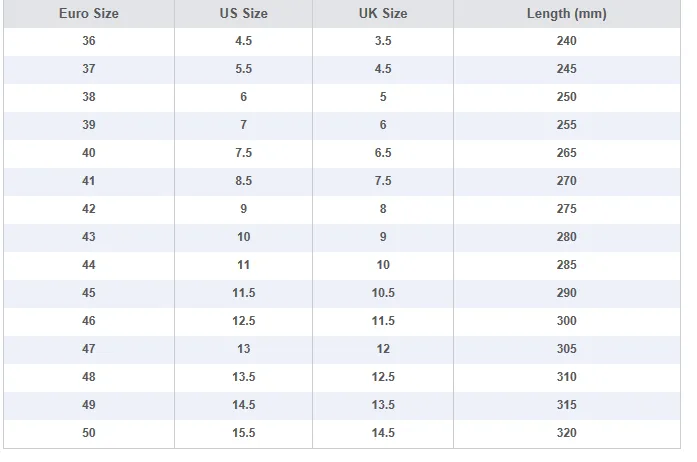Click the Euro Size column header
The height and width of the screenshot is (462, 697).
89,13
